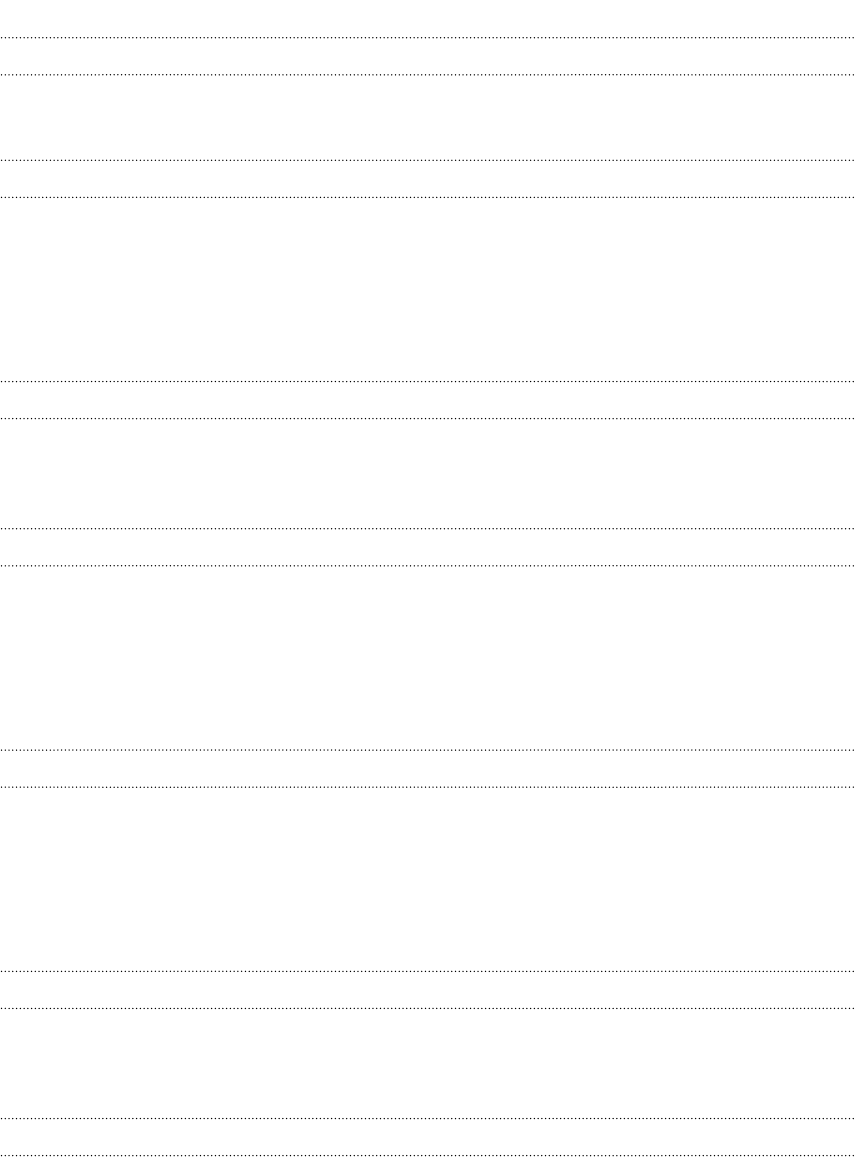Viewport: 855px width, 1157px height.
Task: Click blank area between third and fourth bands
Action: pos(427,473)
